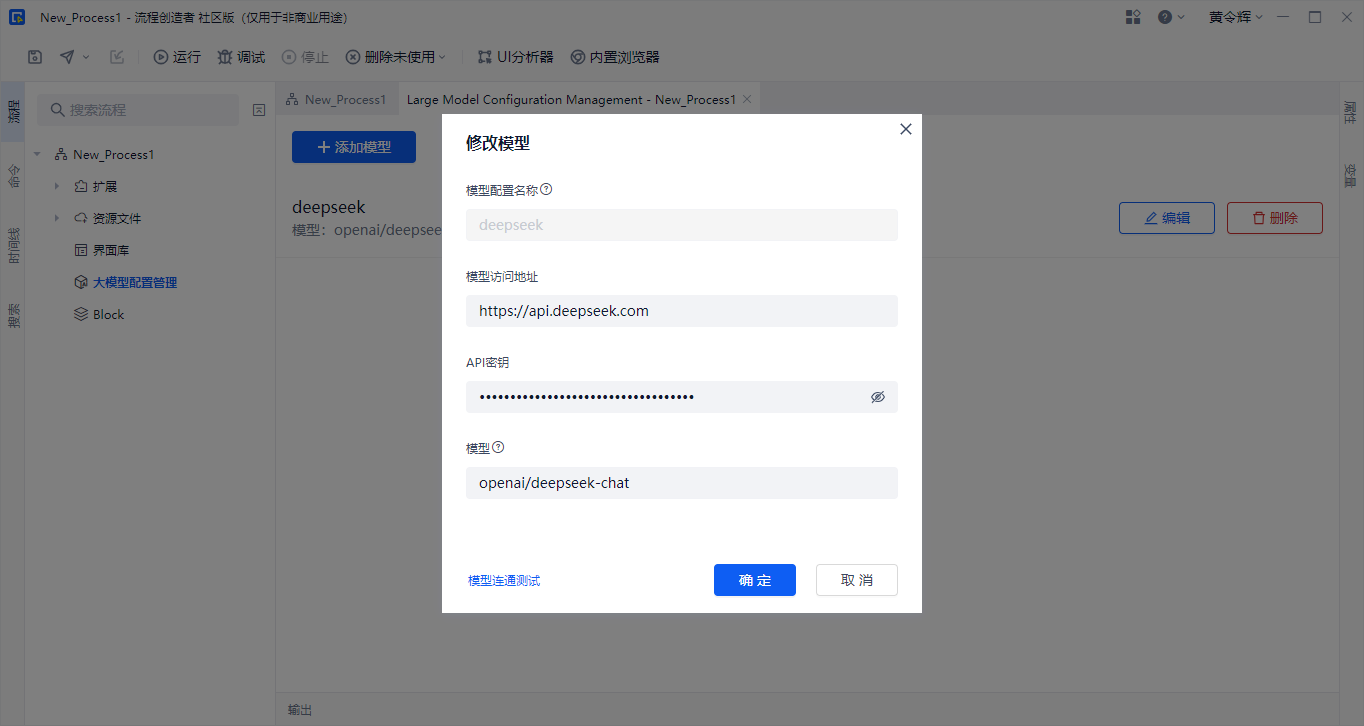Switch to the New_Process1 tab
Viewport: 1364px width, 726px height.
pos(336,100)
